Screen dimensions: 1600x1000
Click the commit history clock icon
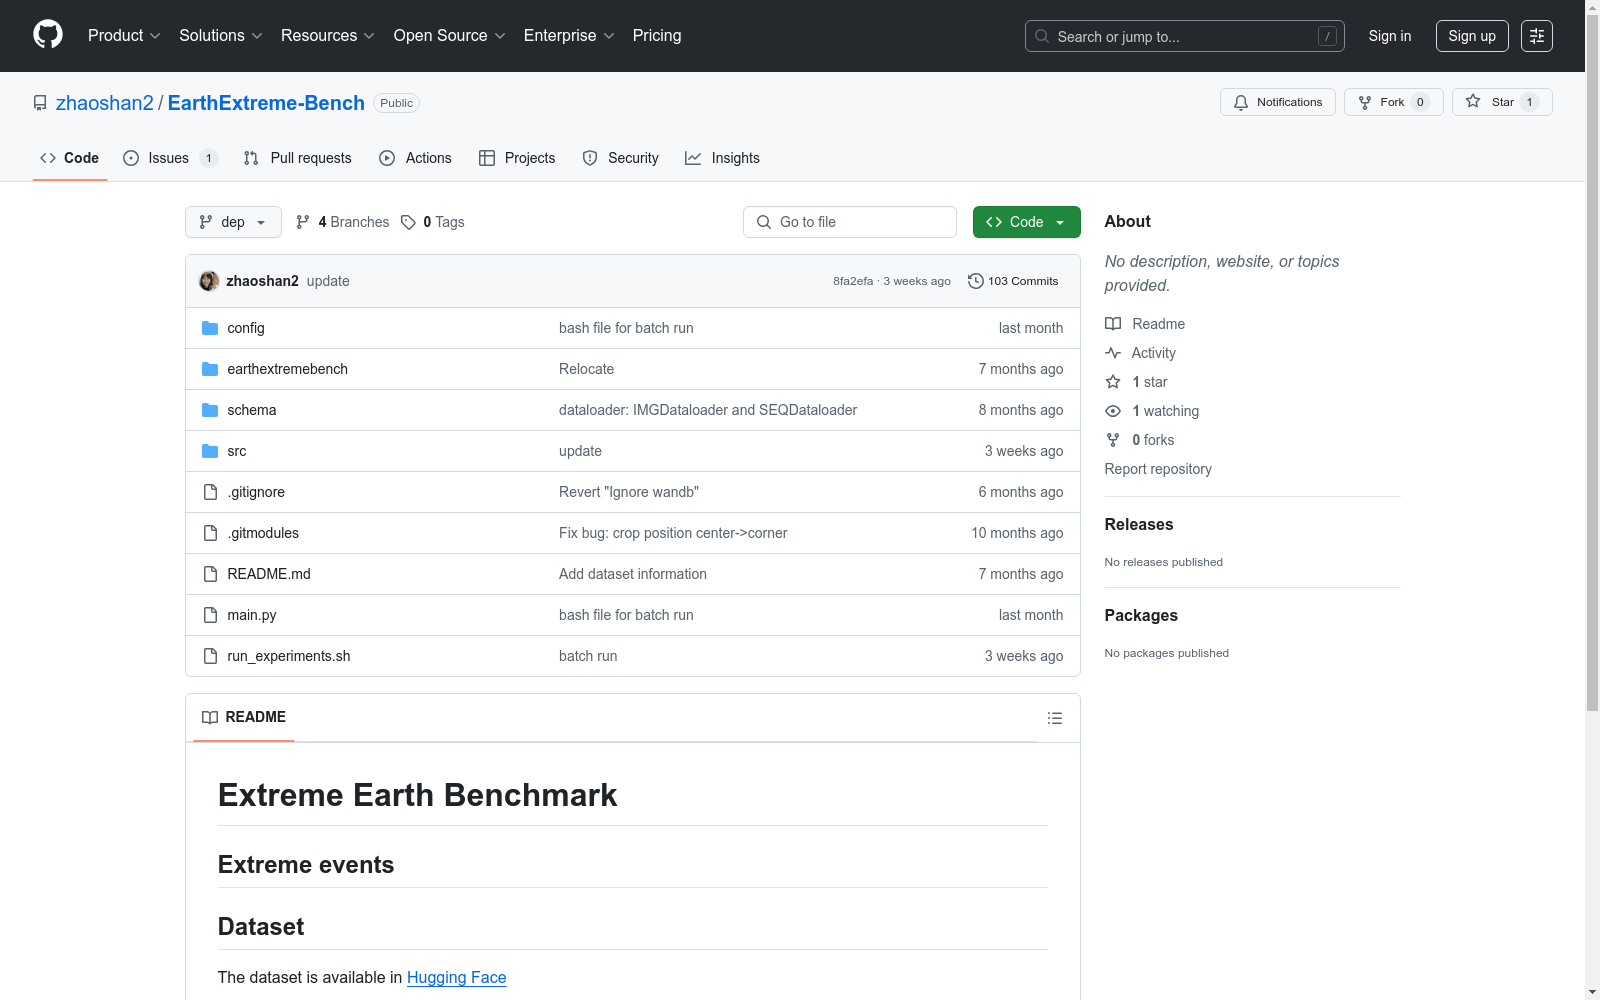[976, 281]
